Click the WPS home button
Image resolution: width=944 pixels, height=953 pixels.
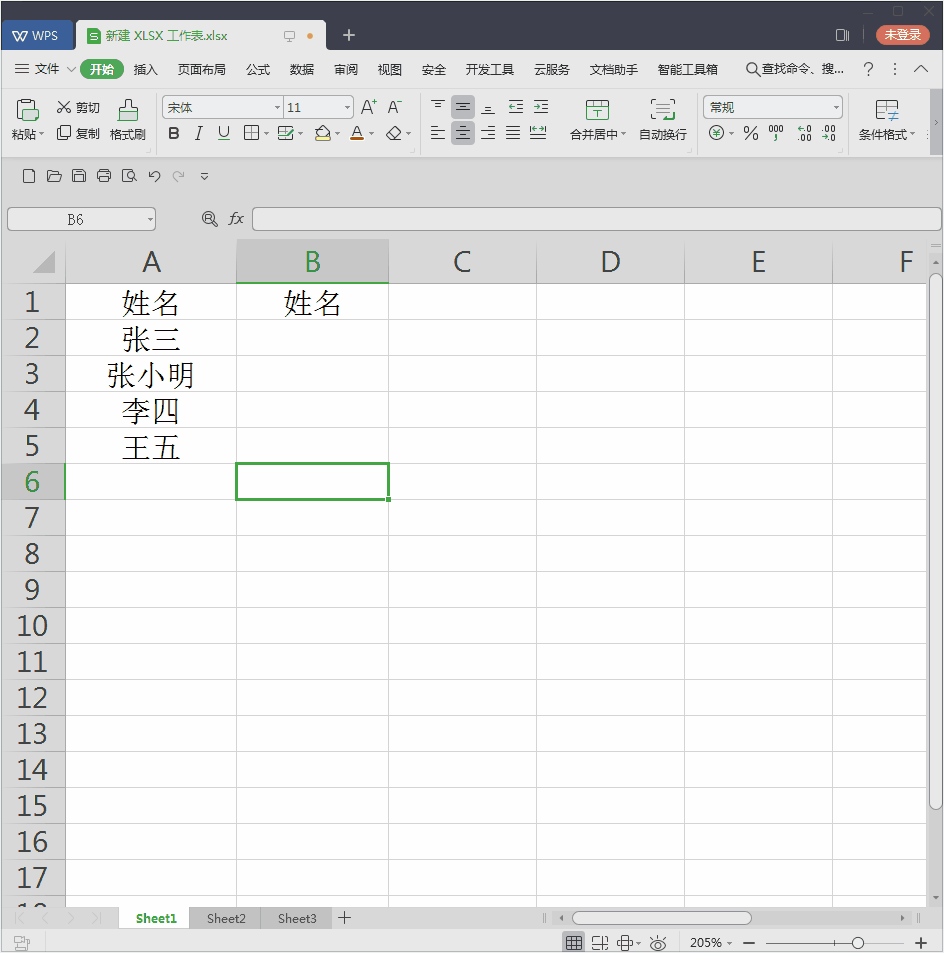[36, 35]
